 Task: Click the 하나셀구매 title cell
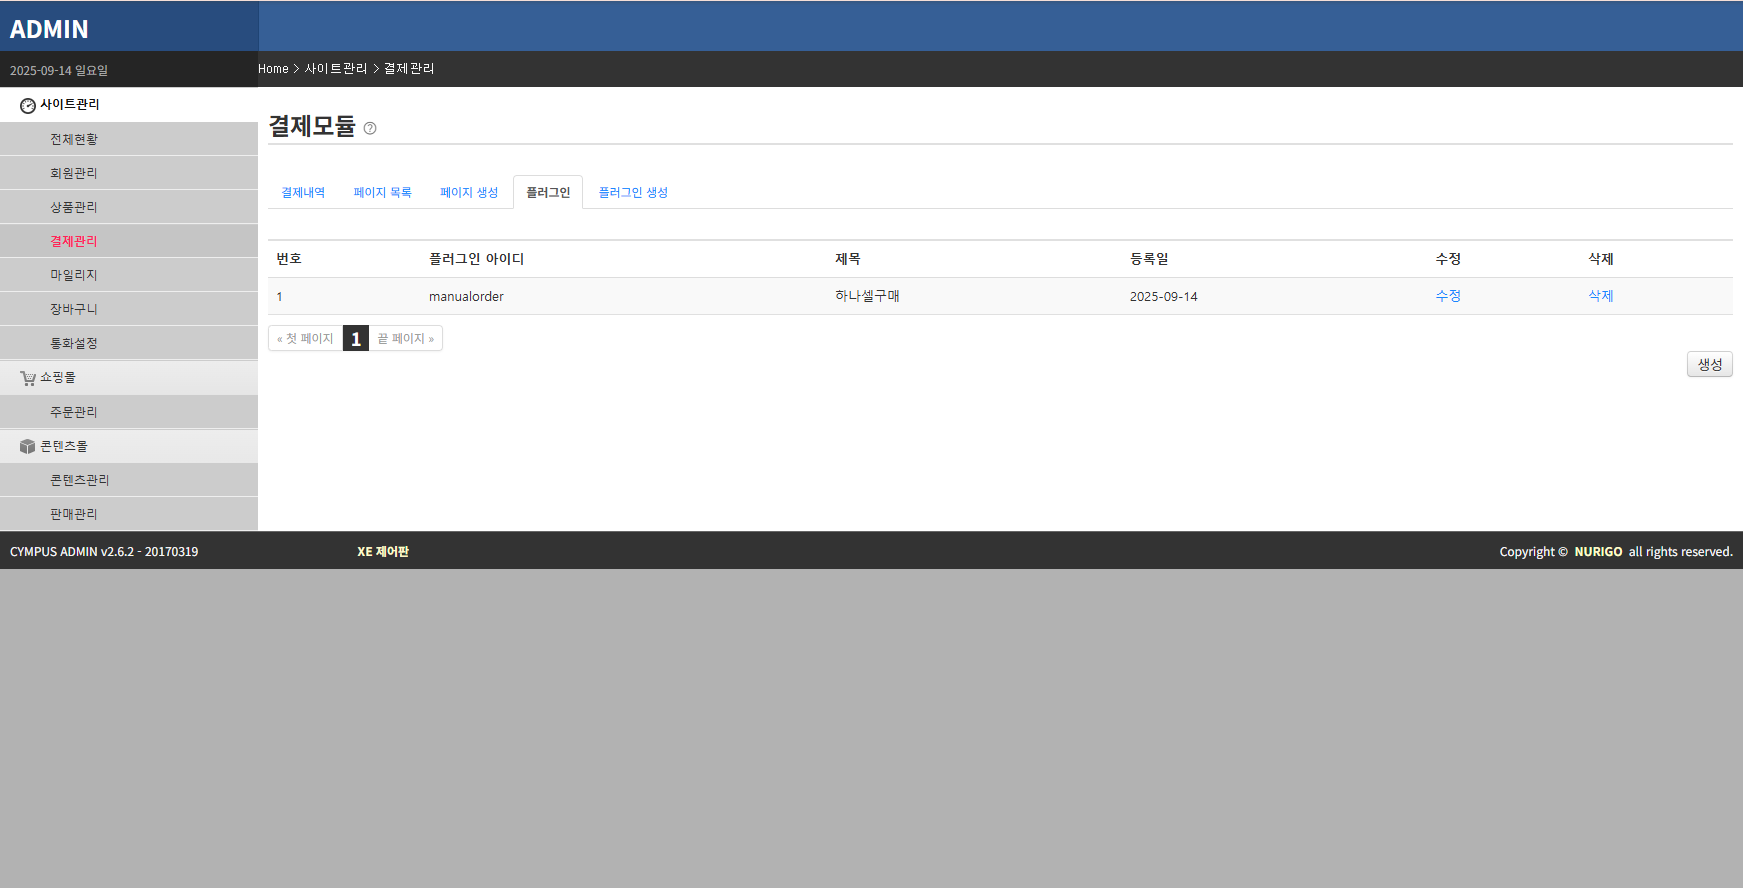867,296
